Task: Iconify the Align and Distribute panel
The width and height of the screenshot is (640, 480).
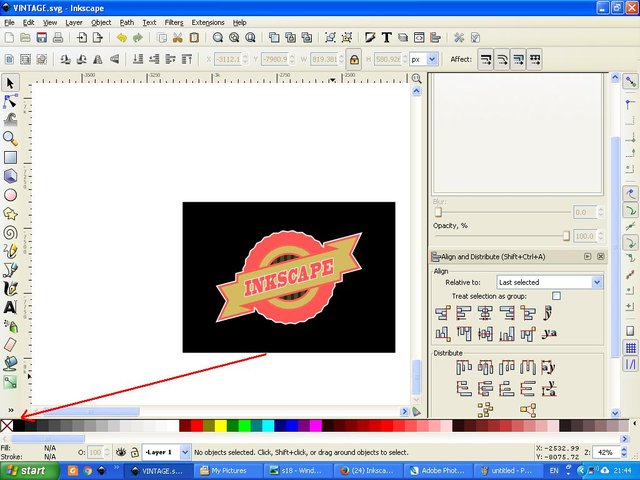Action: [587, 256]
